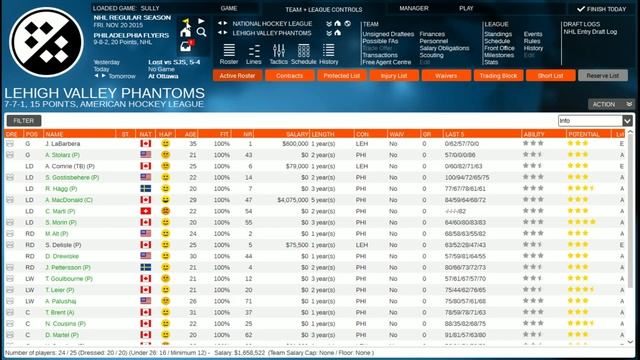
Task: Toggle dressed icon for T. Leier
Action: (x=10, y=290)
